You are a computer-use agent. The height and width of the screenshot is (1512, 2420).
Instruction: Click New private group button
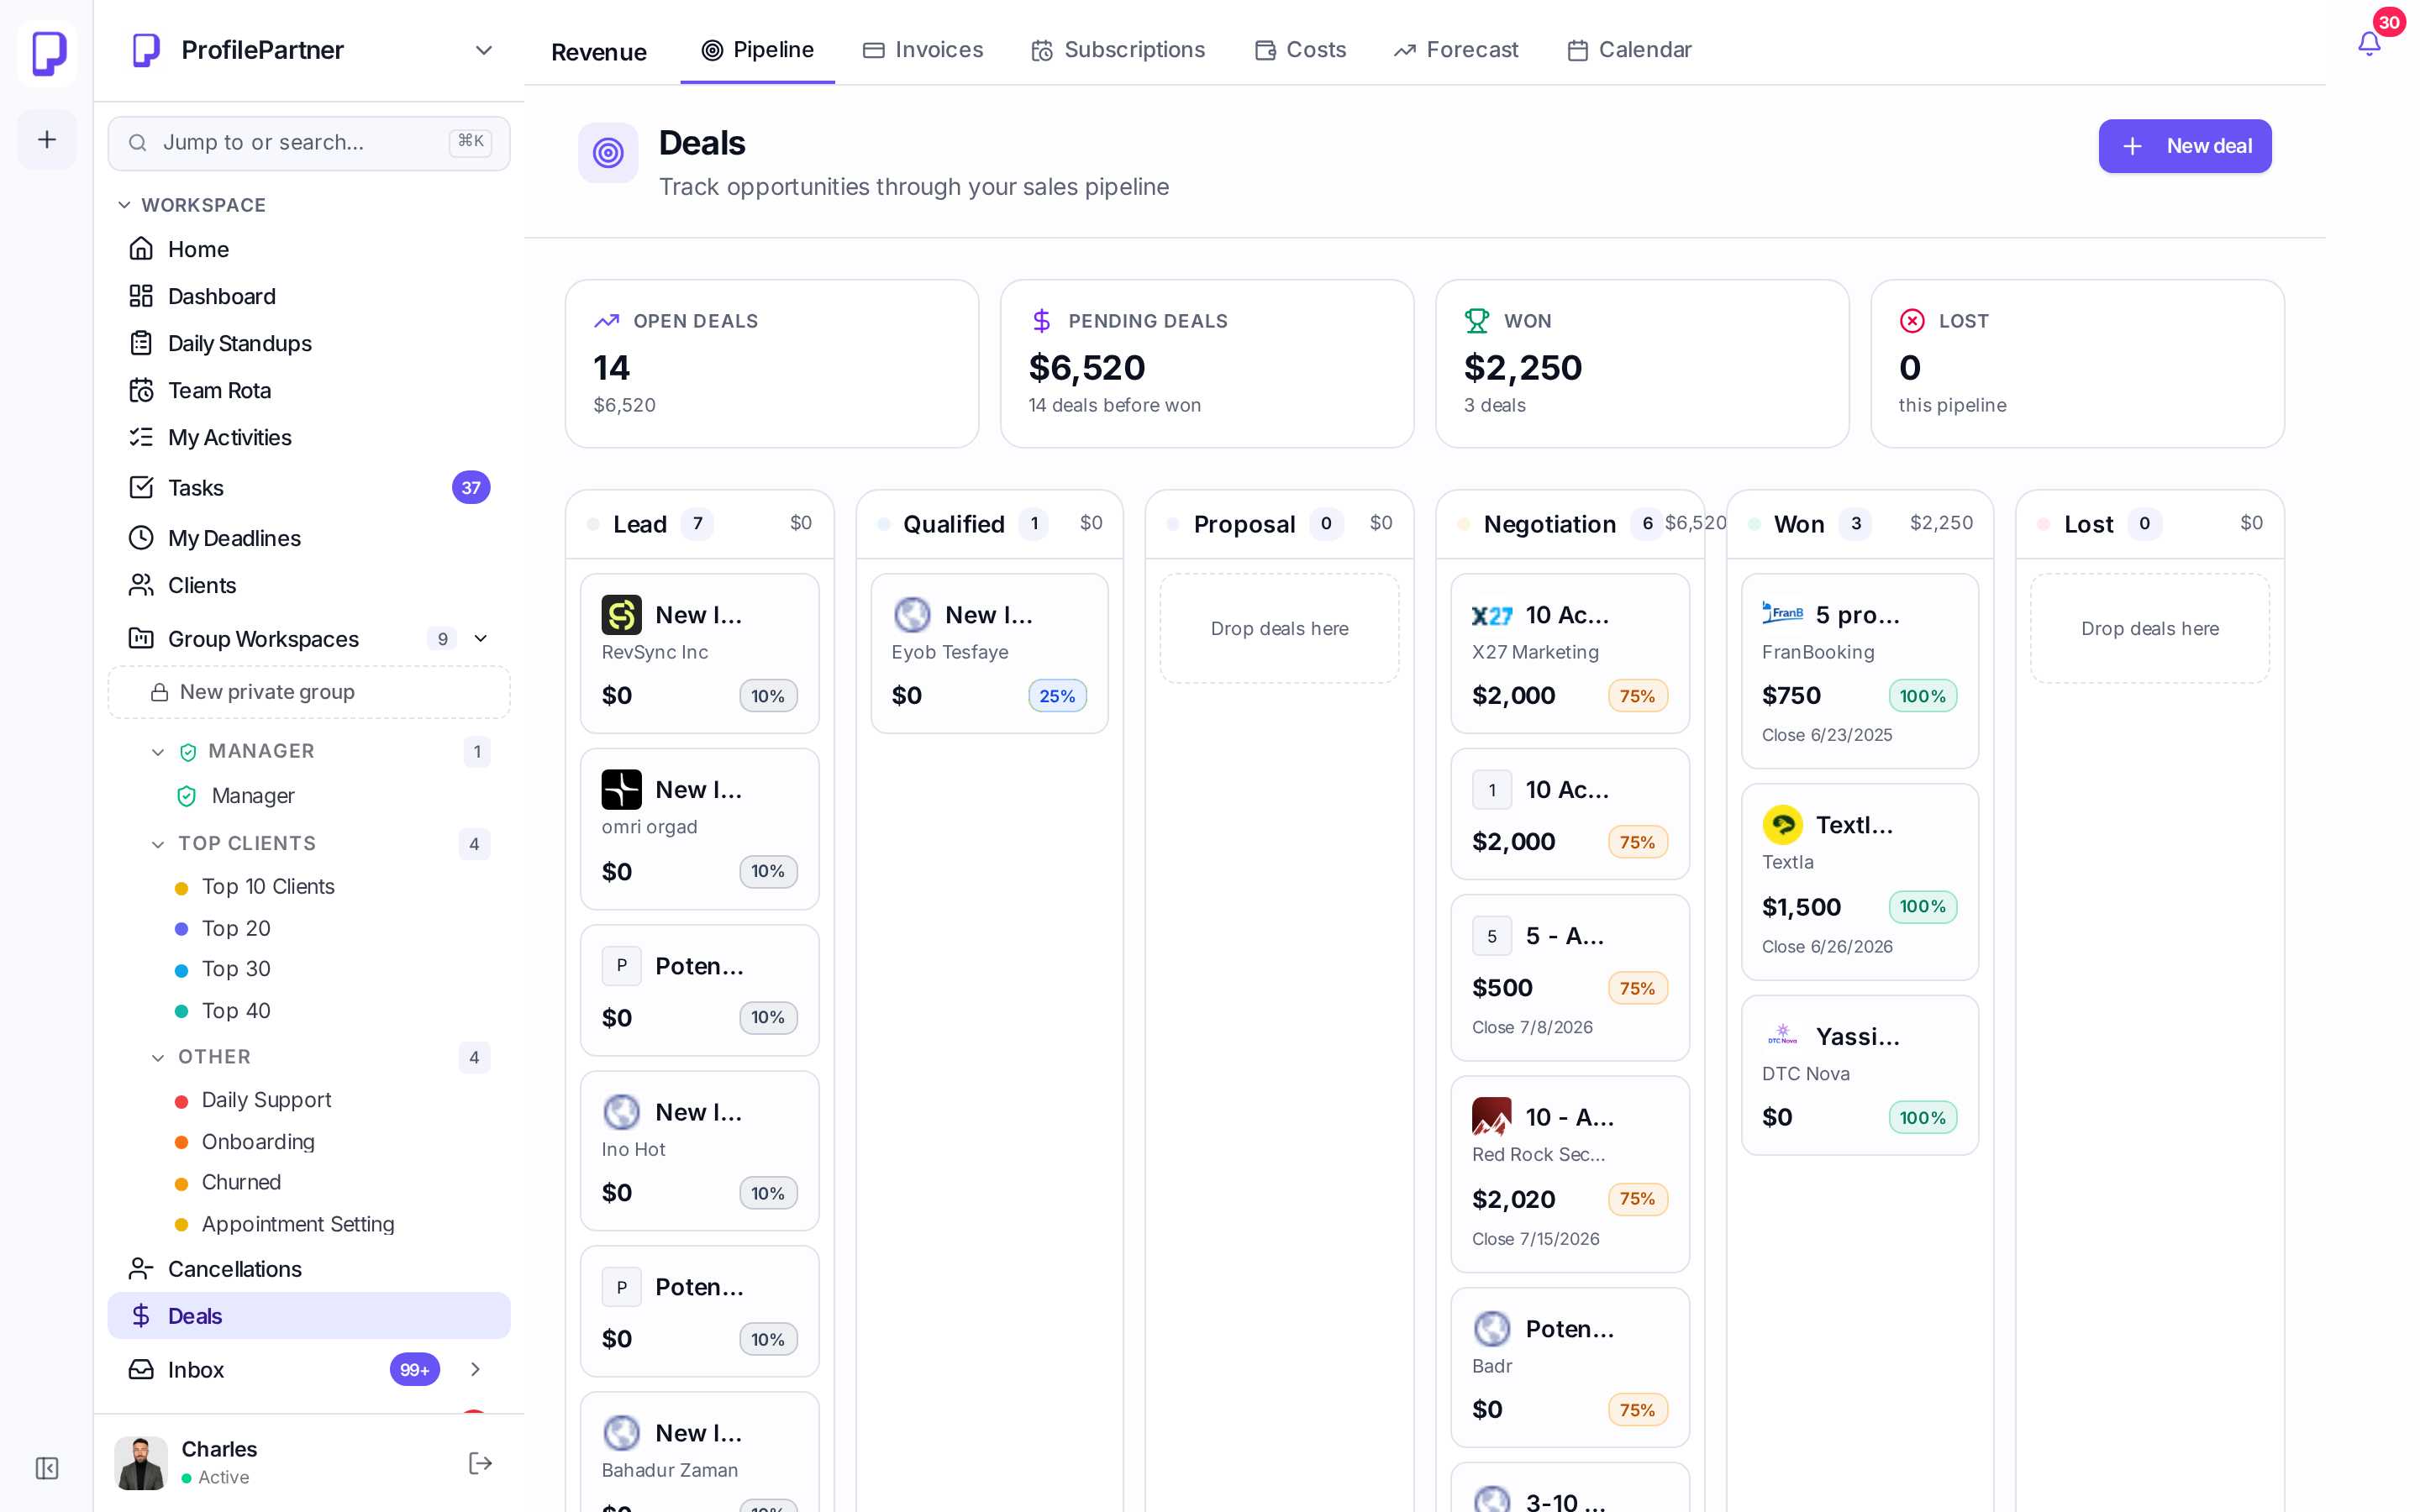tap(309, 692)
